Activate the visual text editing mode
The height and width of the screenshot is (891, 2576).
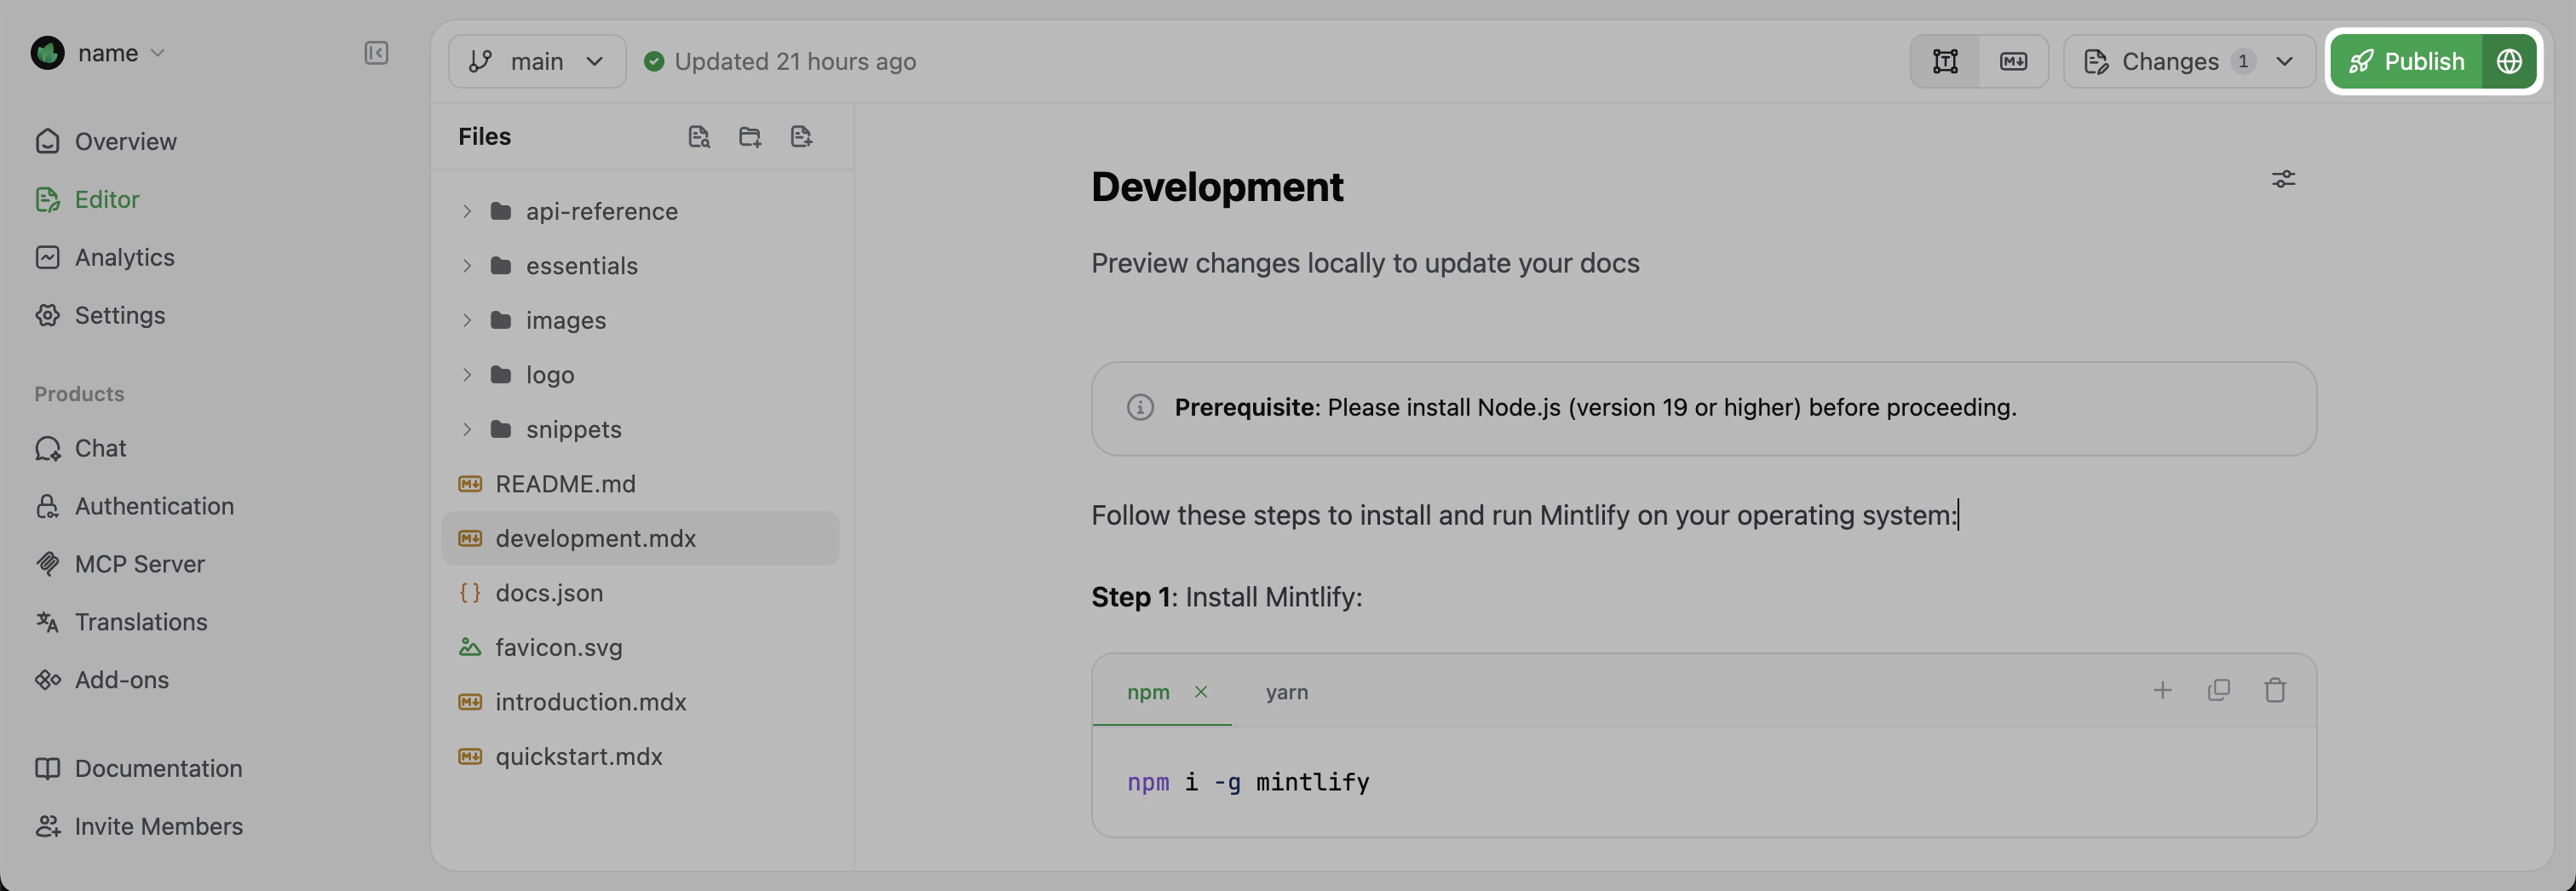(x=1944, y=61)
